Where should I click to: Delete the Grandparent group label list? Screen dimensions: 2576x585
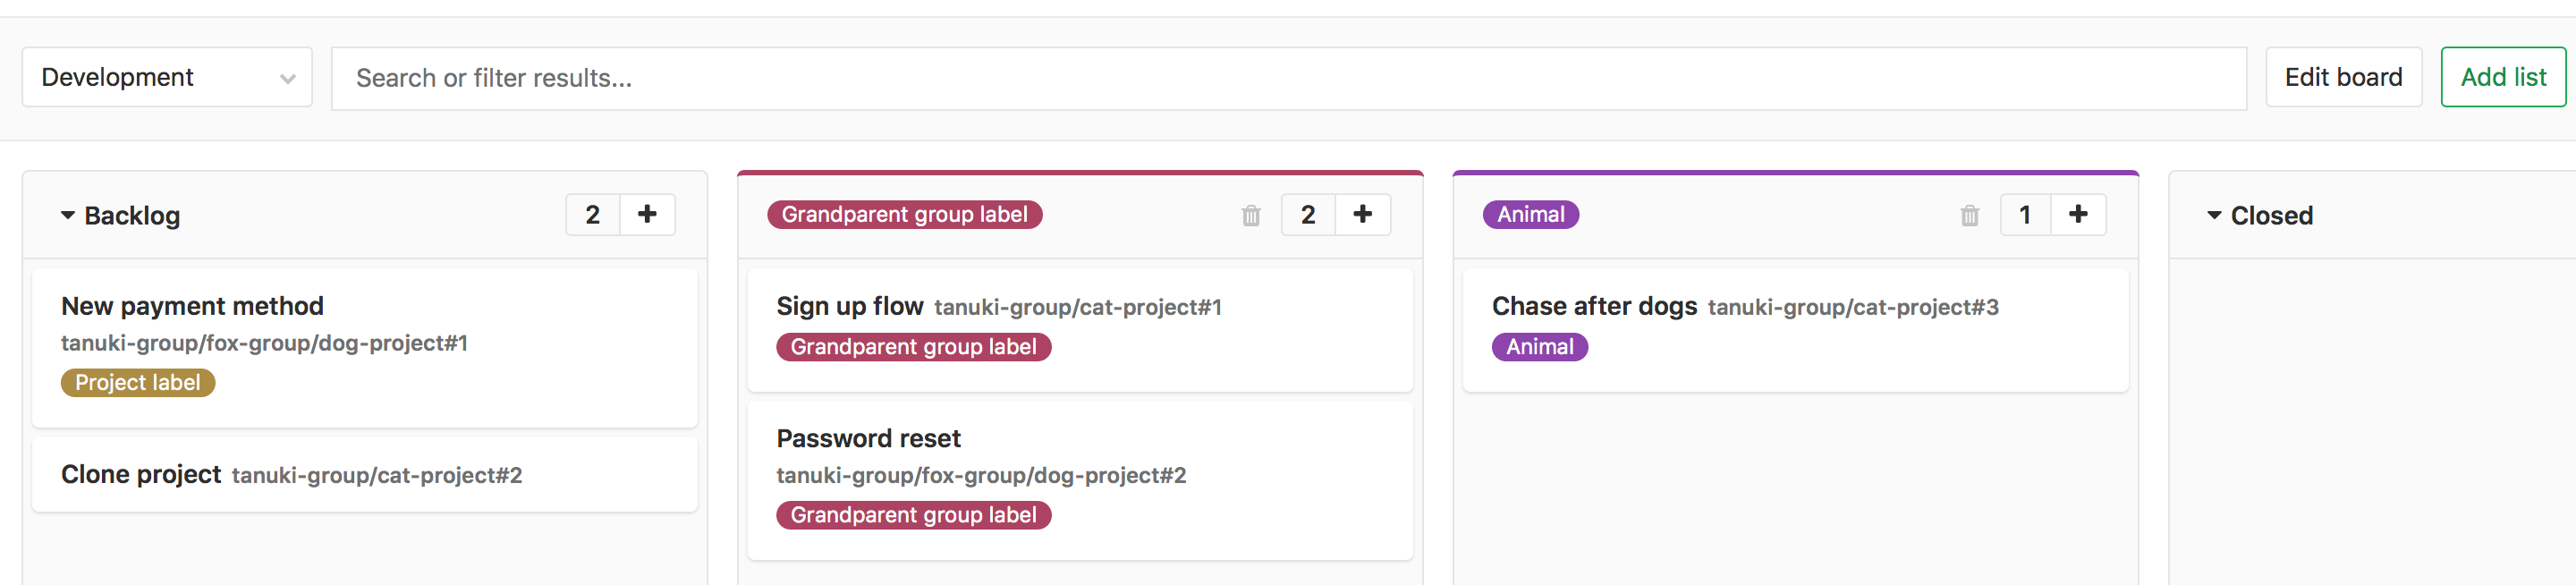click(x=1250, y=215)
